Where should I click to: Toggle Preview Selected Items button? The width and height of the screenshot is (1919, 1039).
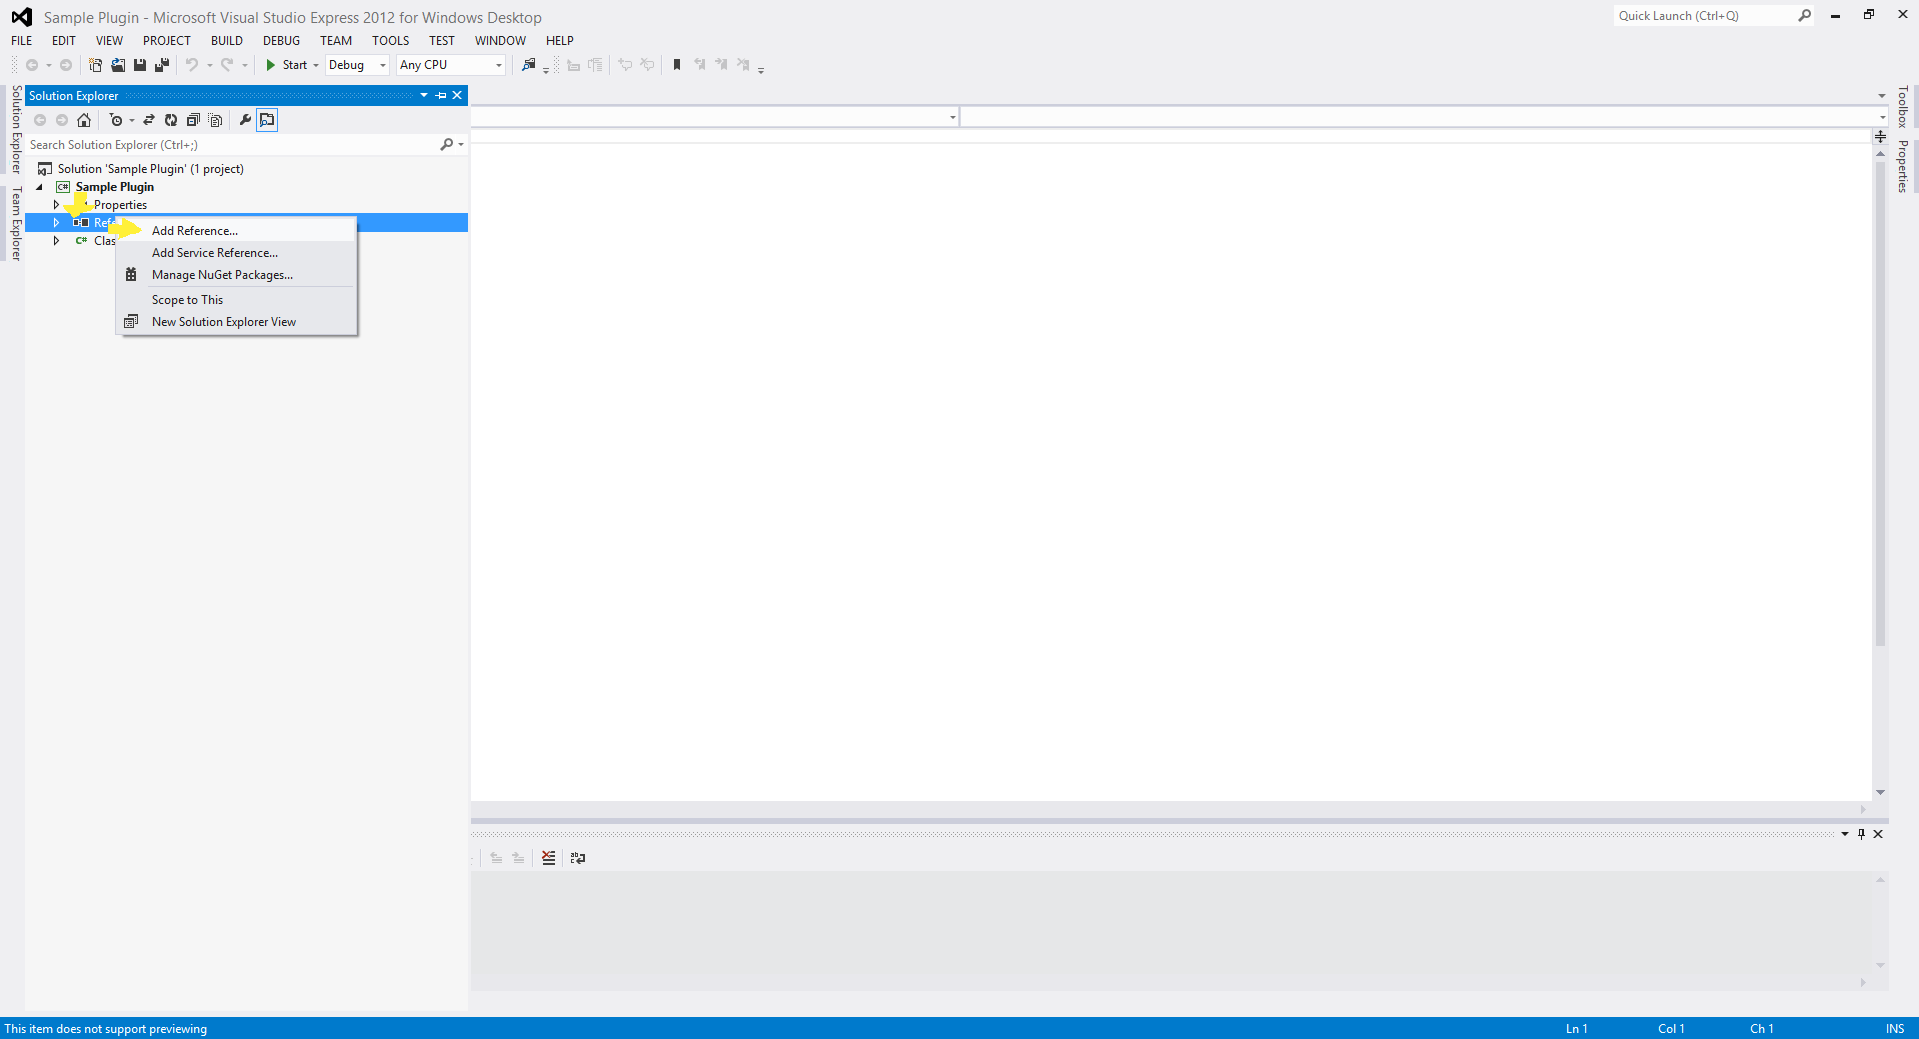click(x=267, y=120)
